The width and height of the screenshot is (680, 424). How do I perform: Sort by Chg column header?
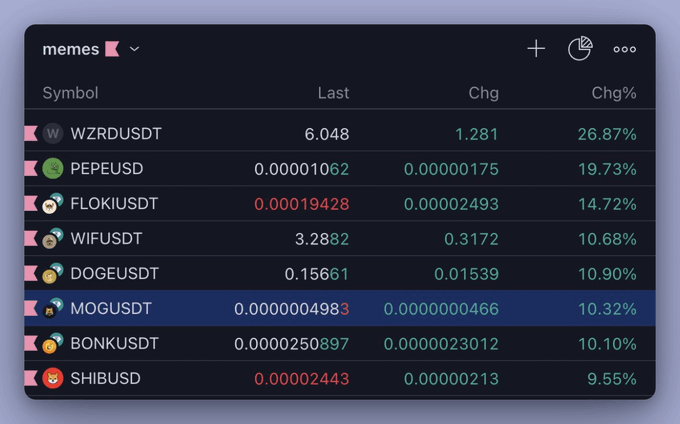[x=484, y=93]
